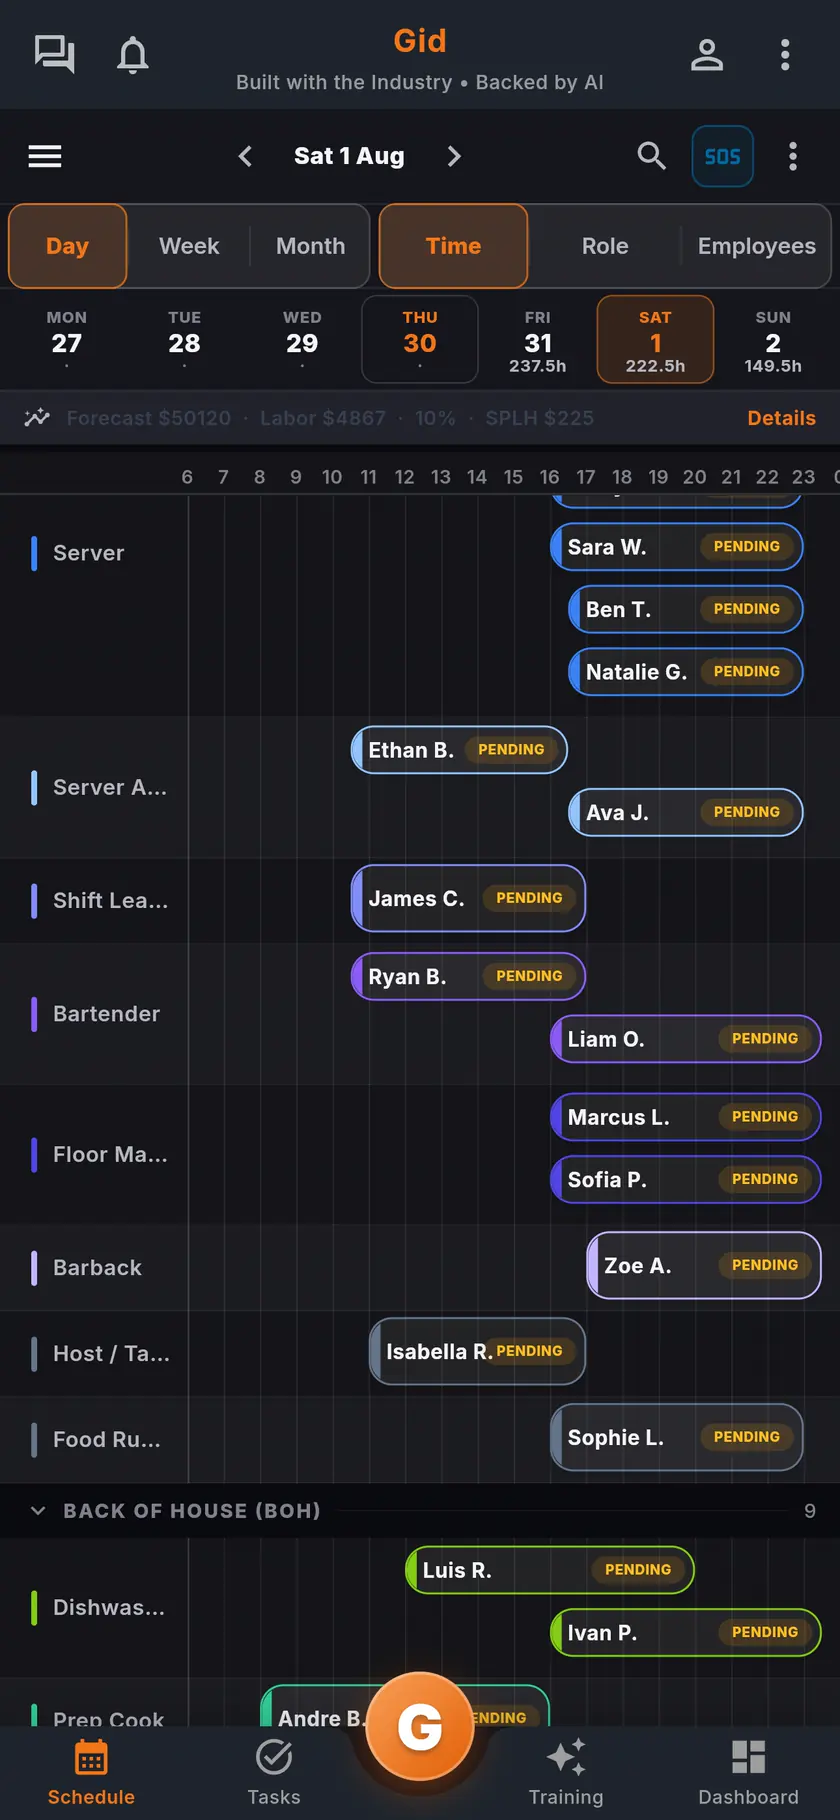Open James C. Shift Lead shift

468,898
